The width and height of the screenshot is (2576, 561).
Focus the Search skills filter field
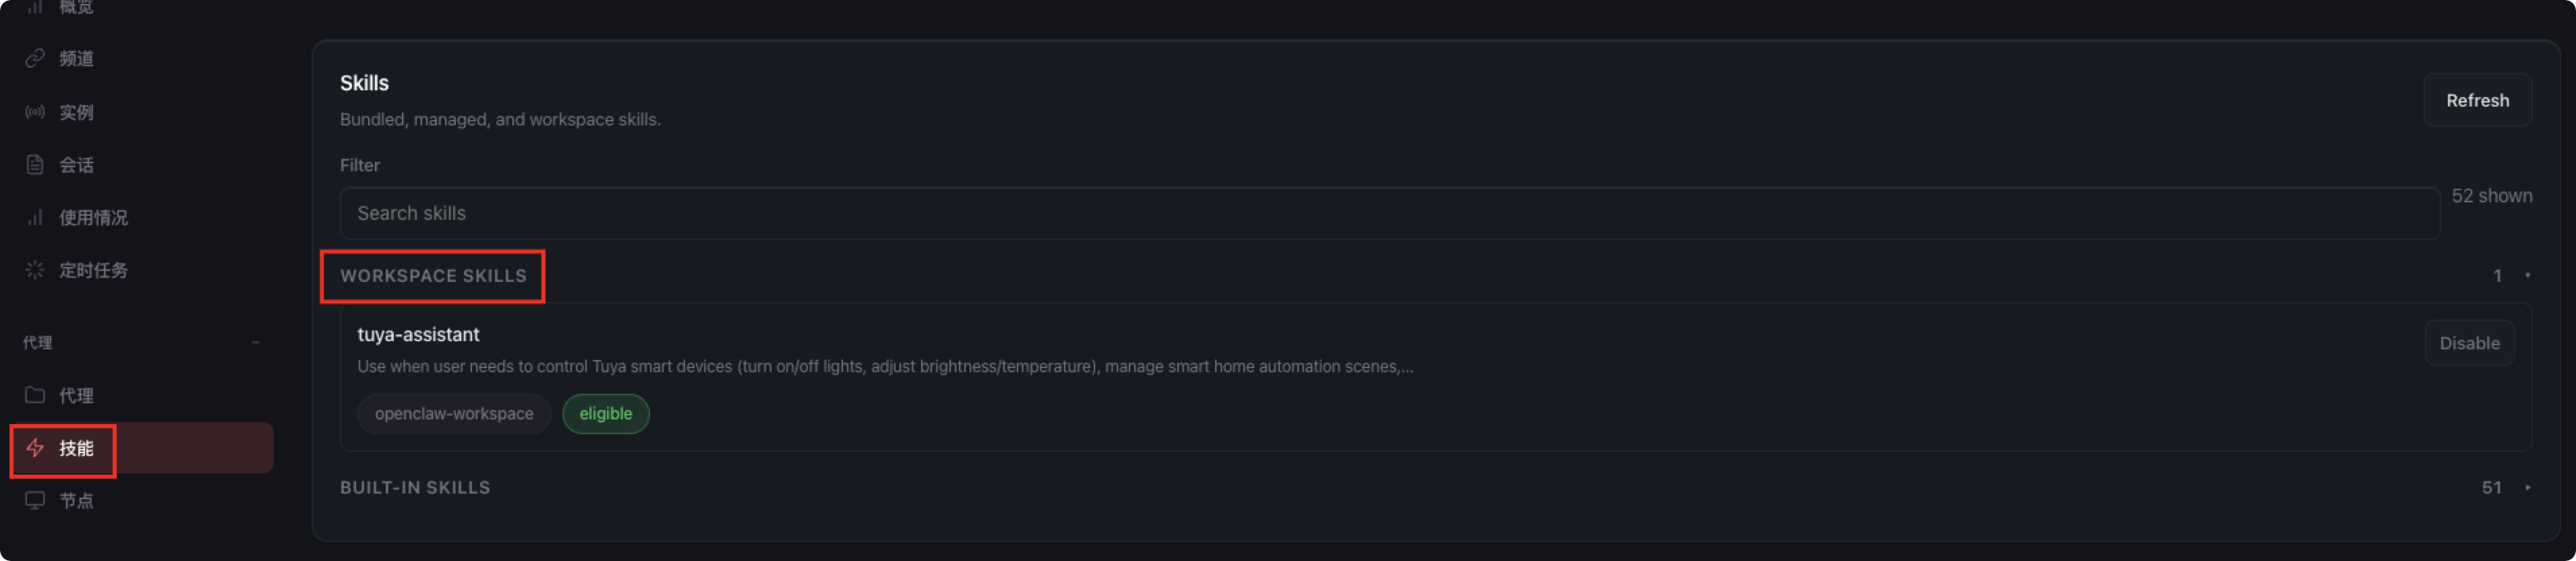pyautogui.click(x=1388, y=213)
